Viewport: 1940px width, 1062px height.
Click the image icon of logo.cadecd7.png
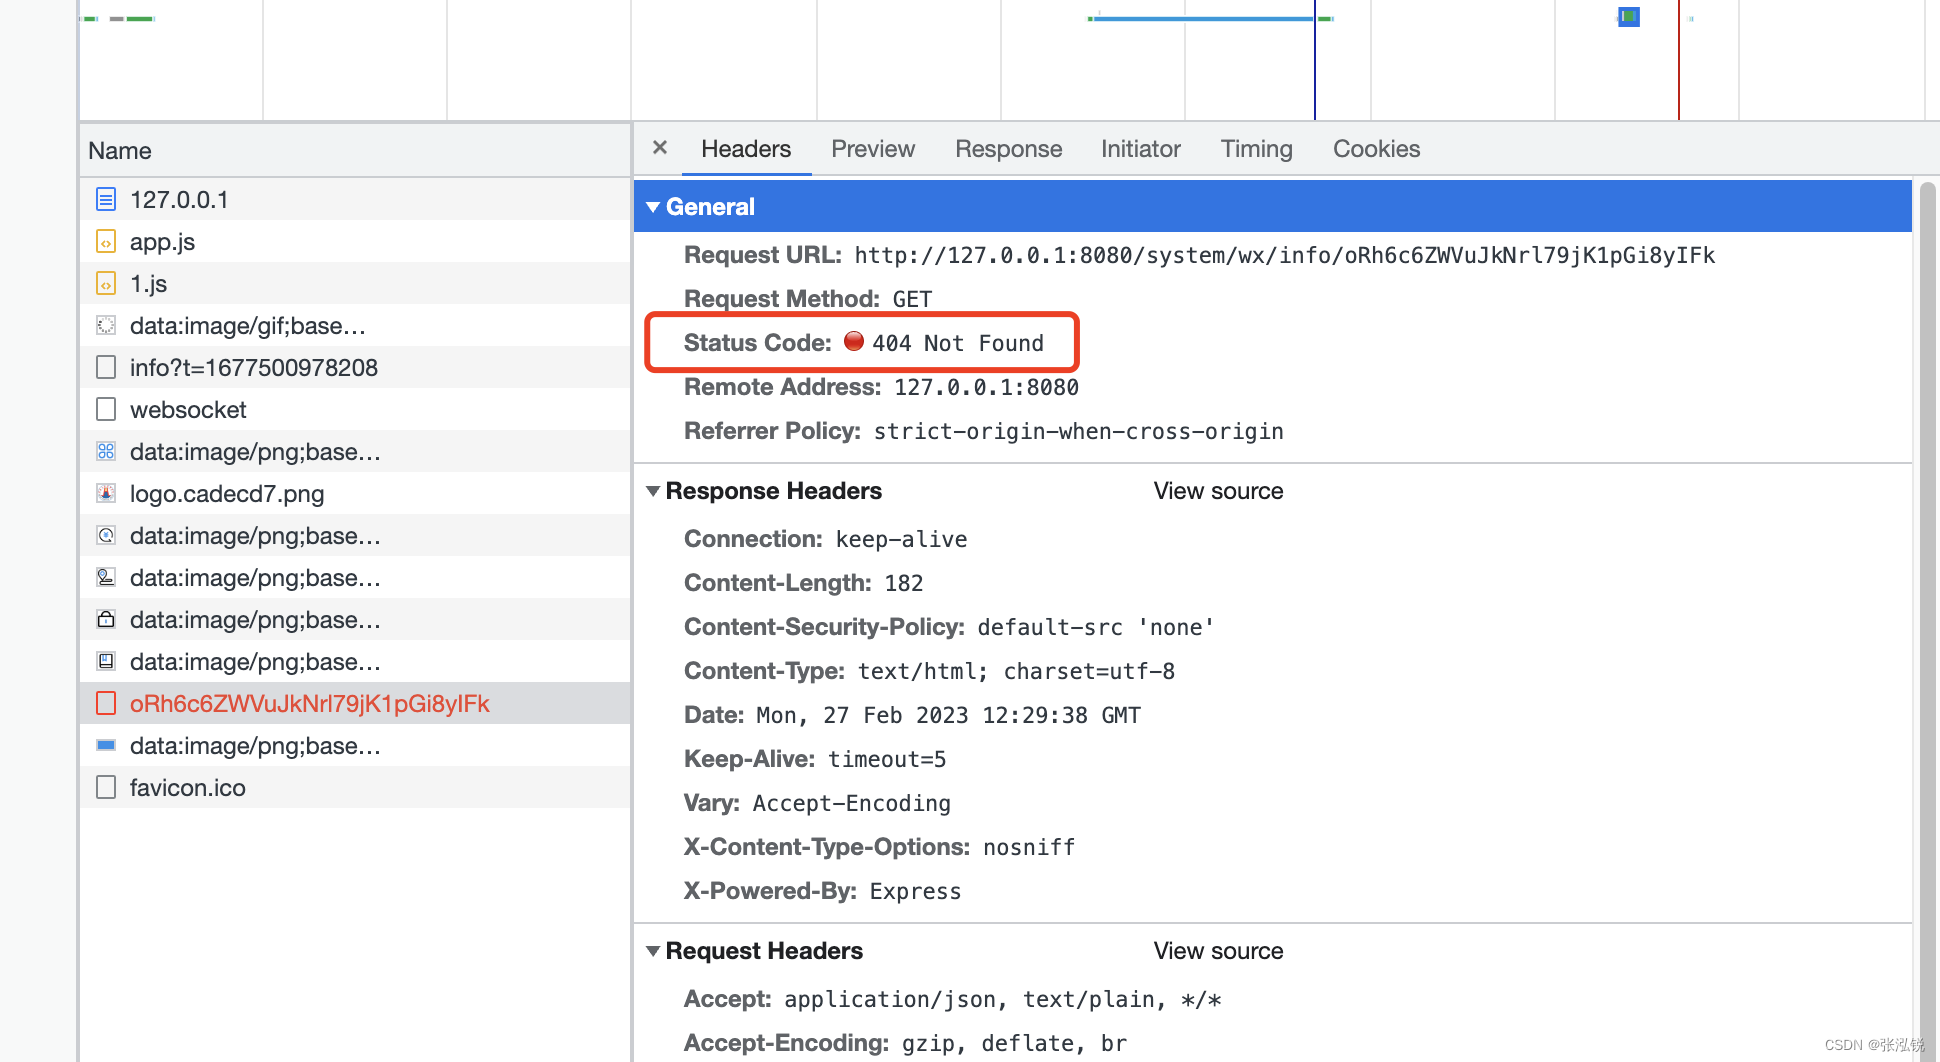coord(106,493)
